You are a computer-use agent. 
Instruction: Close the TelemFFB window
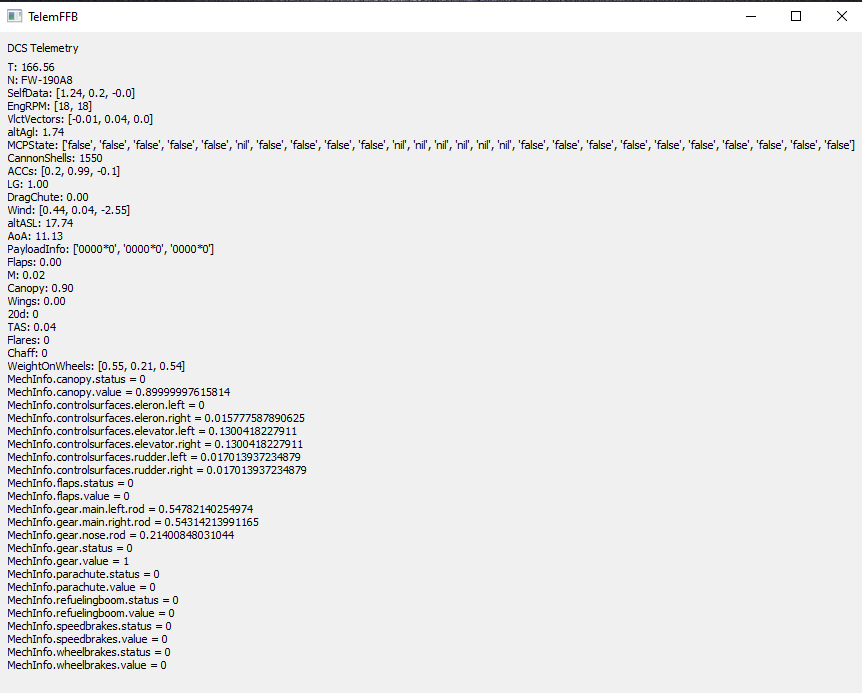[841, 16]
